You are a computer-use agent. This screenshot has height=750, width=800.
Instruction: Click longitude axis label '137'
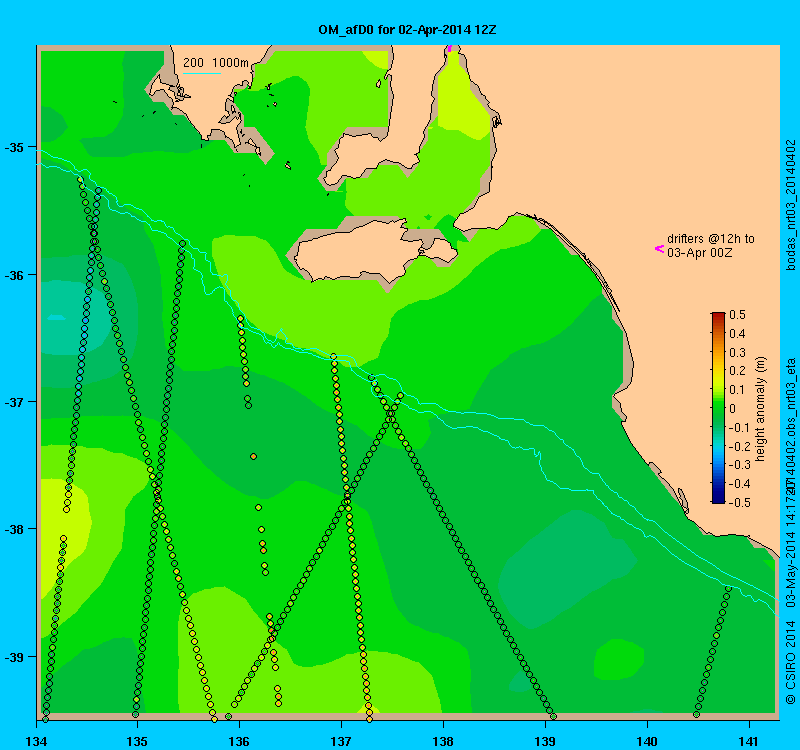(341, 740)
